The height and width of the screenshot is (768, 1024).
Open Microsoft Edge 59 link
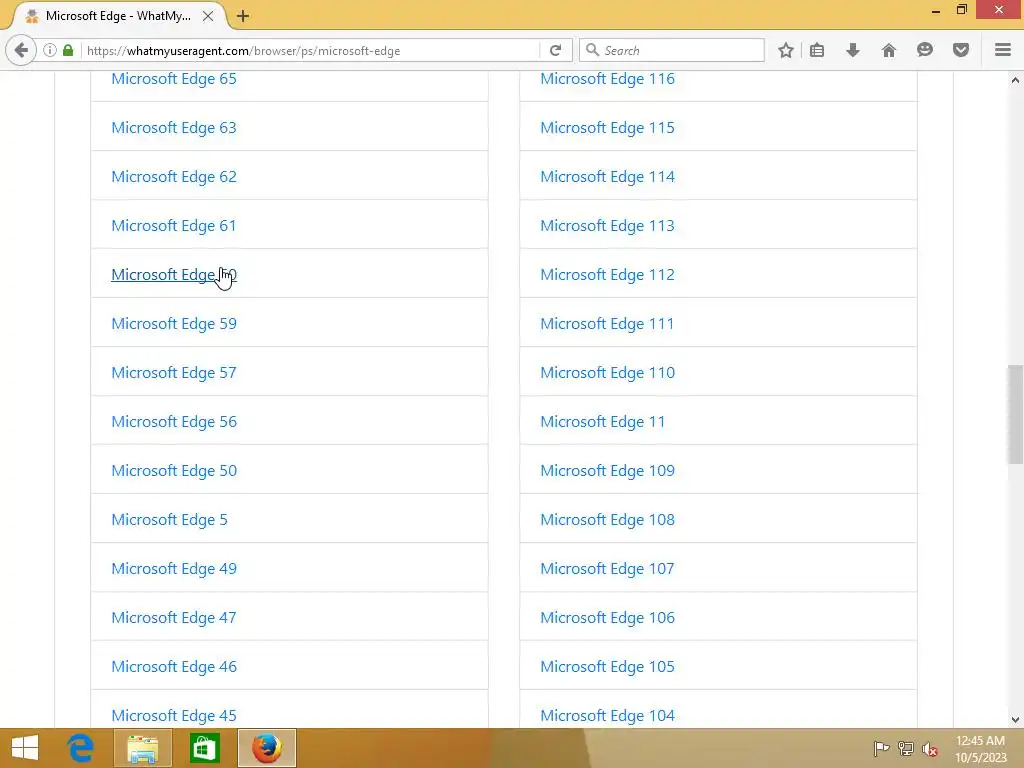[x=174, y=324]
